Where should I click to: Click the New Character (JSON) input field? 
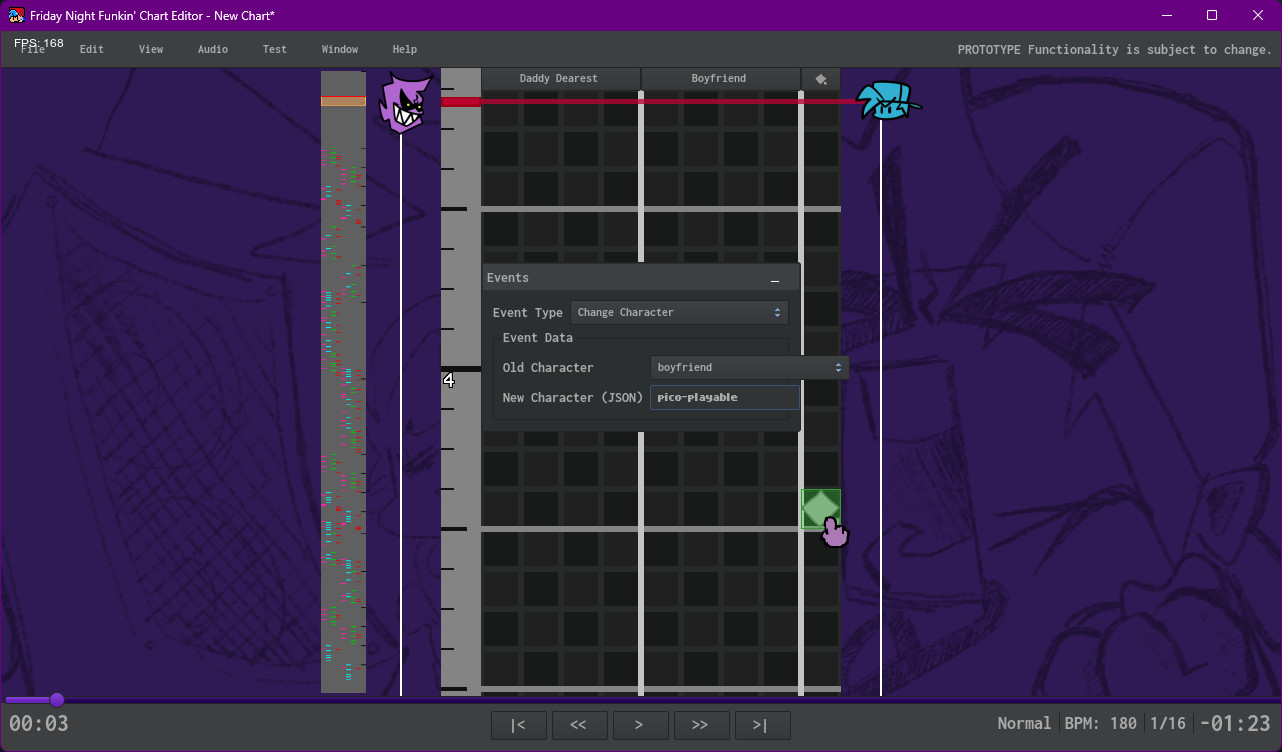(x=723, y=397)
